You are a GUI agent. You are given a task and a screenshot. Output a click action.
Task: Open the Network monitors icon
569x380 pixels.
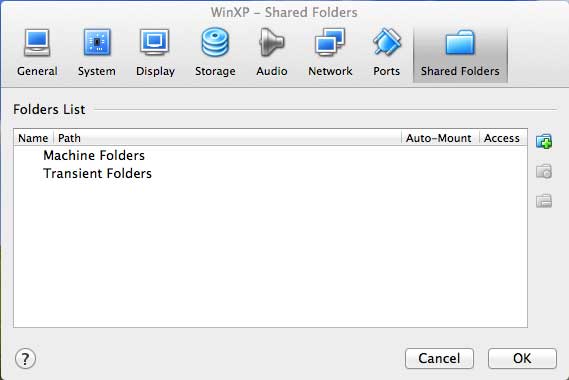pos(330,43)
